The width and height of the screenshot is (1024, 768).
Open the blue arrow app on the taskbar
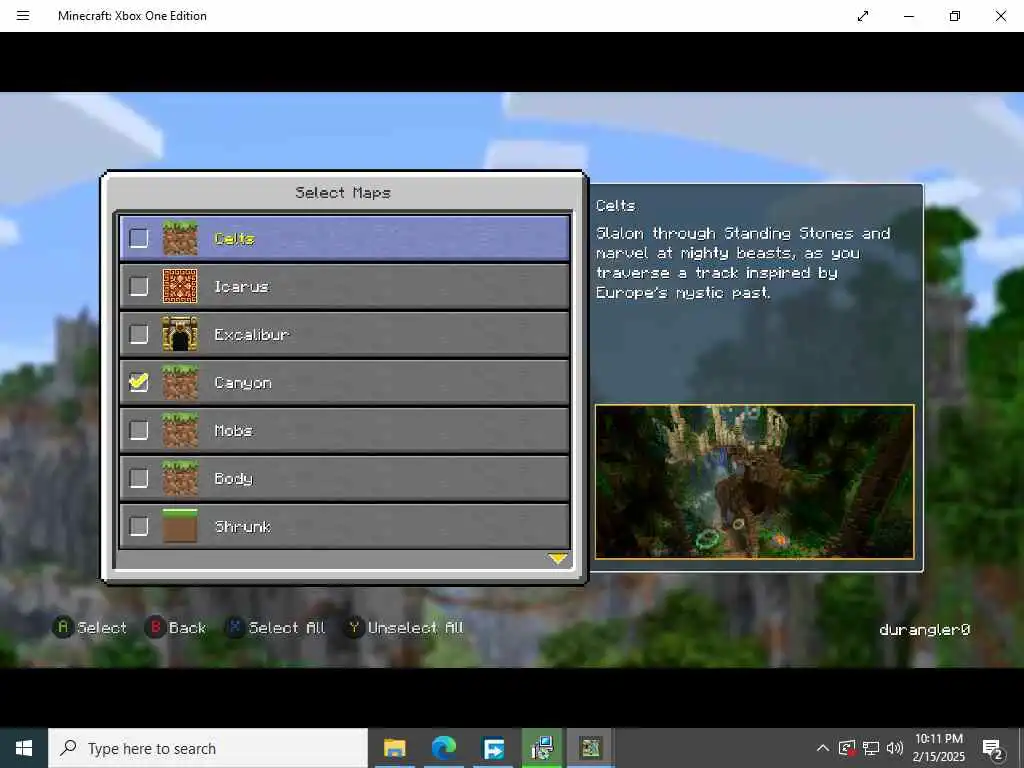(493, 748)
